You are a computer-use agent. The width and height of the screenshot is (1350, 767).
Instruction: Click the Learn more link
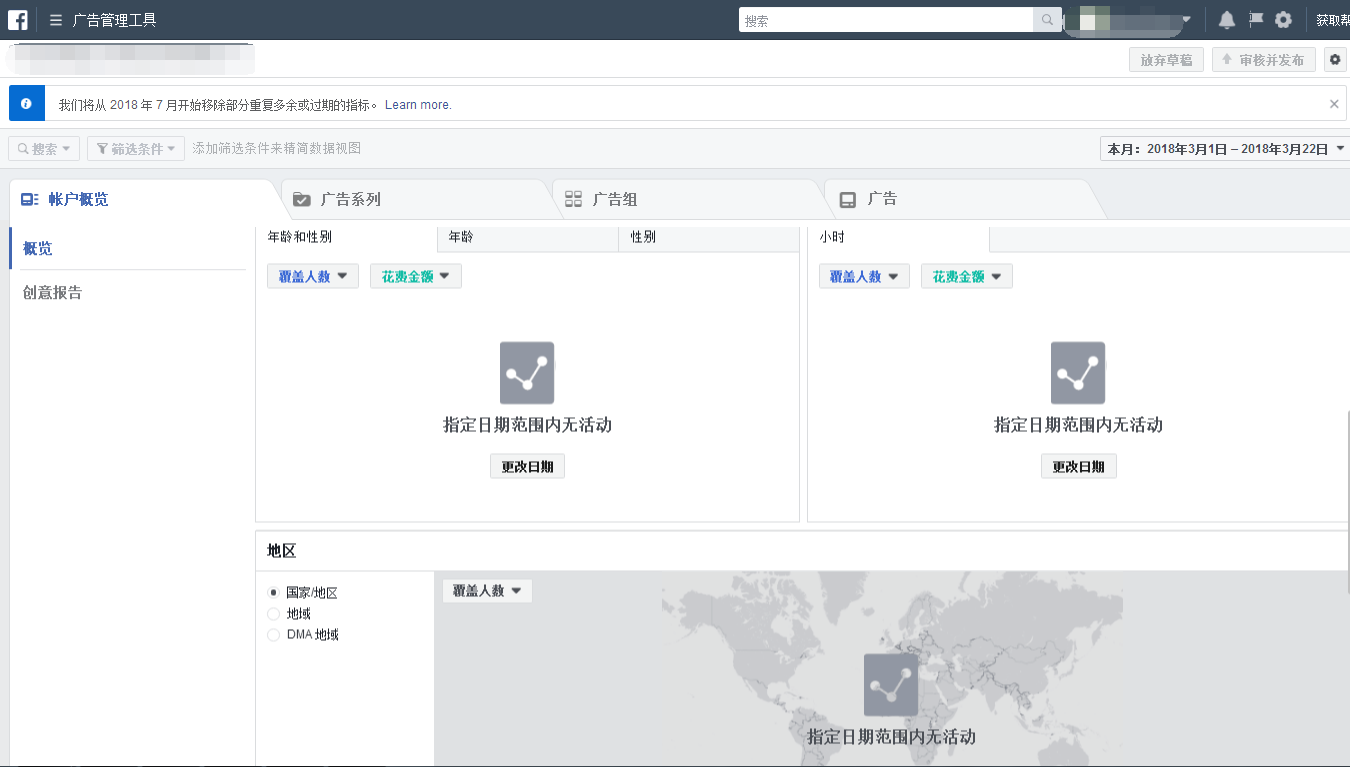(x=417, y=104)
